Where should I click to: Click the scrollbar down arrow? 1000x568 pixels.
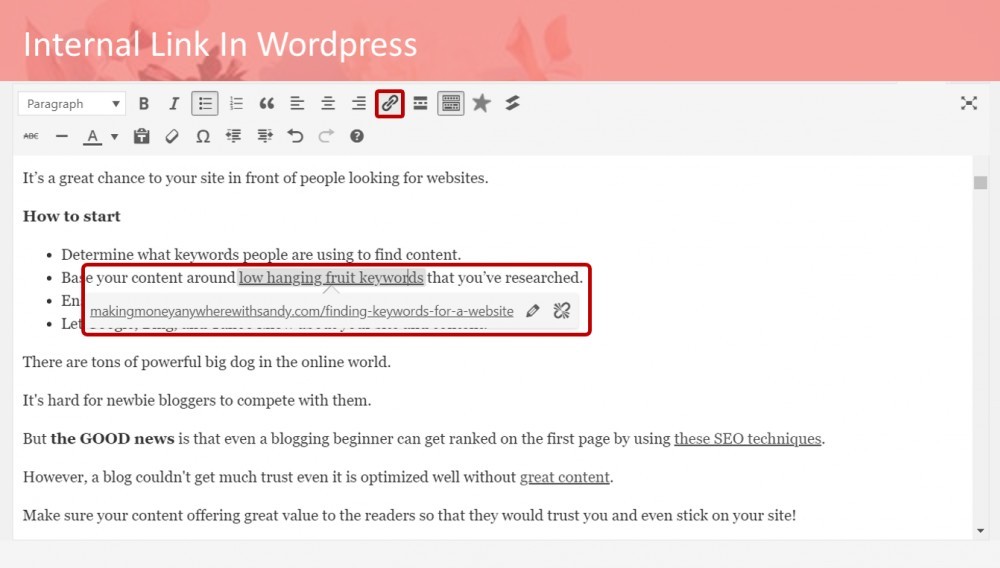(980, 531)
